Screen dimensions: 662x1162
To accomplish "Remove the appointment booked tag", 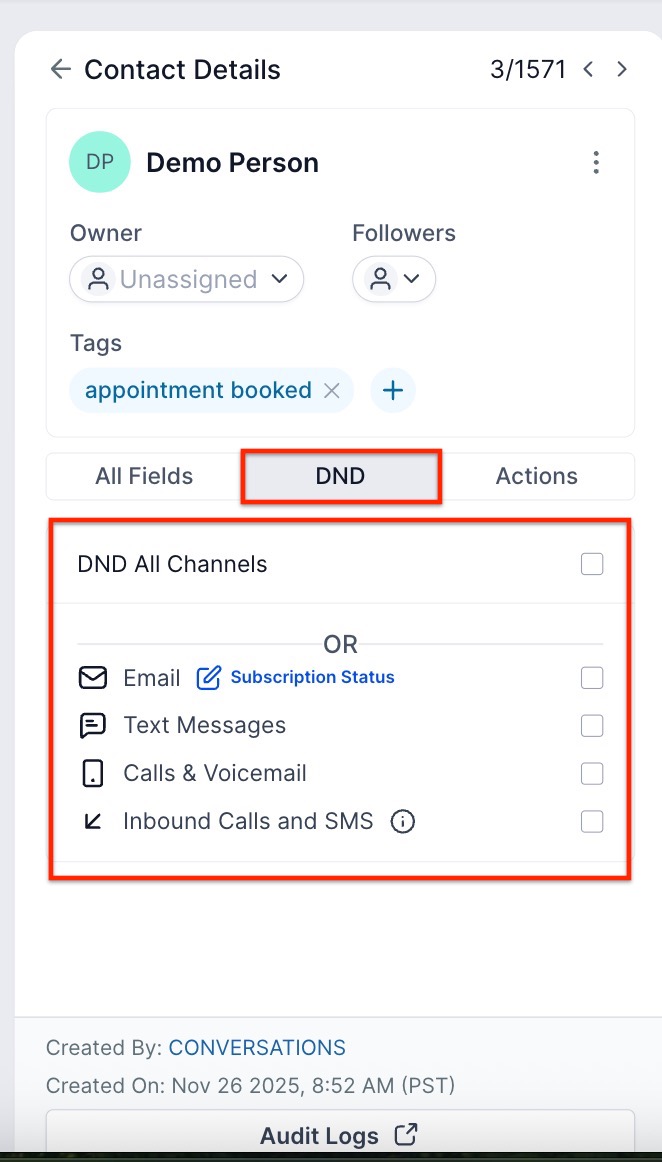I will (332, 391).
